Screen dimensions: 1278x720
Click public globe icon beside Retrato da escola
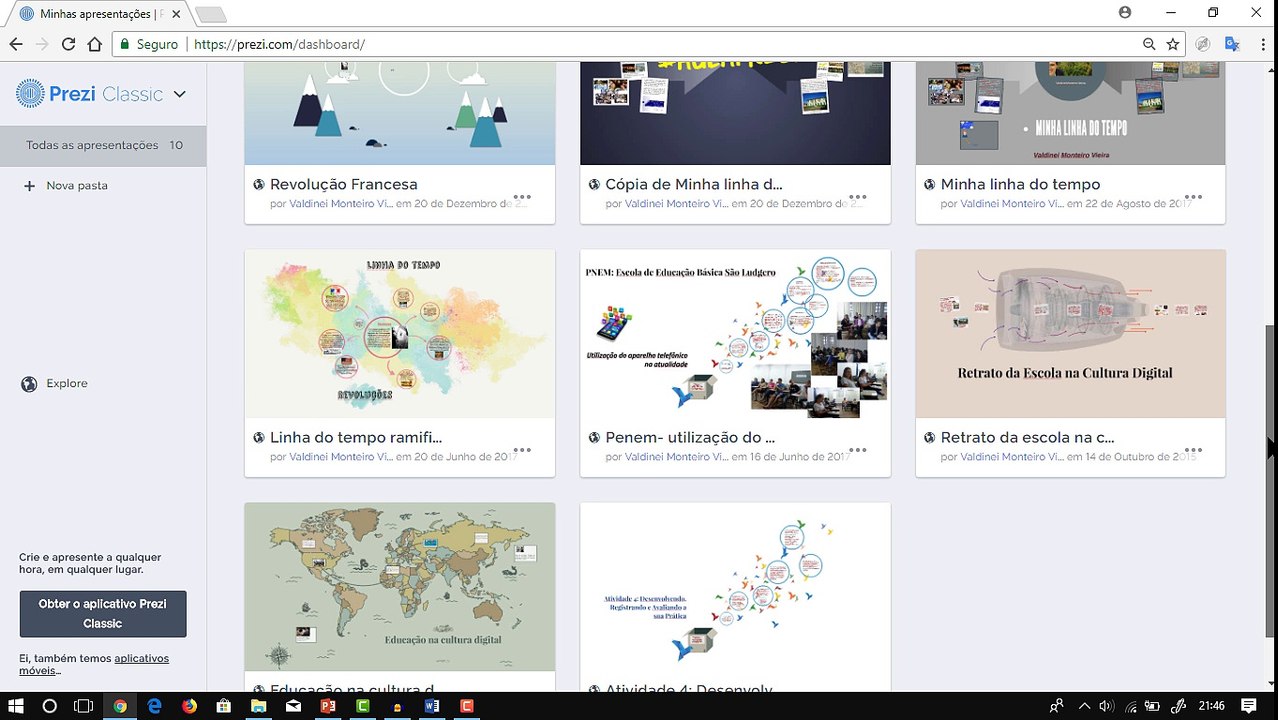click(930, 437)
